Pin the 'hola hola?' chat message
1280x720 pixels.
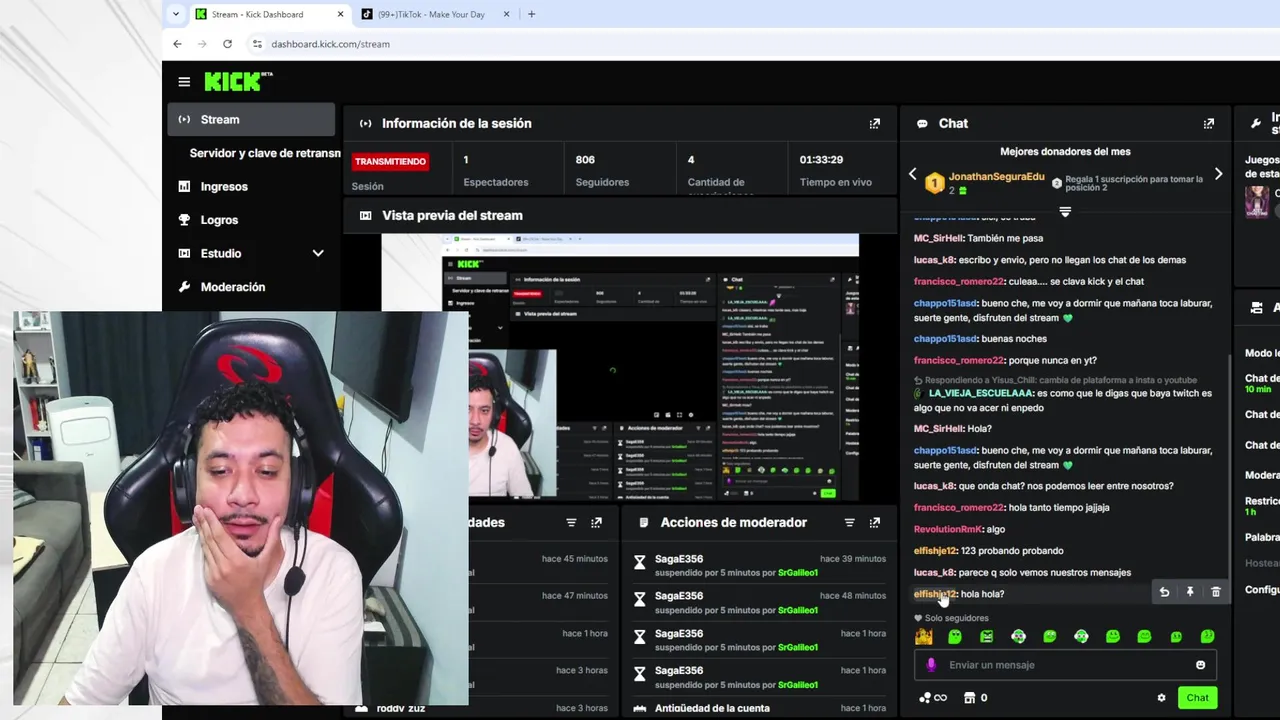[1190, 592]
